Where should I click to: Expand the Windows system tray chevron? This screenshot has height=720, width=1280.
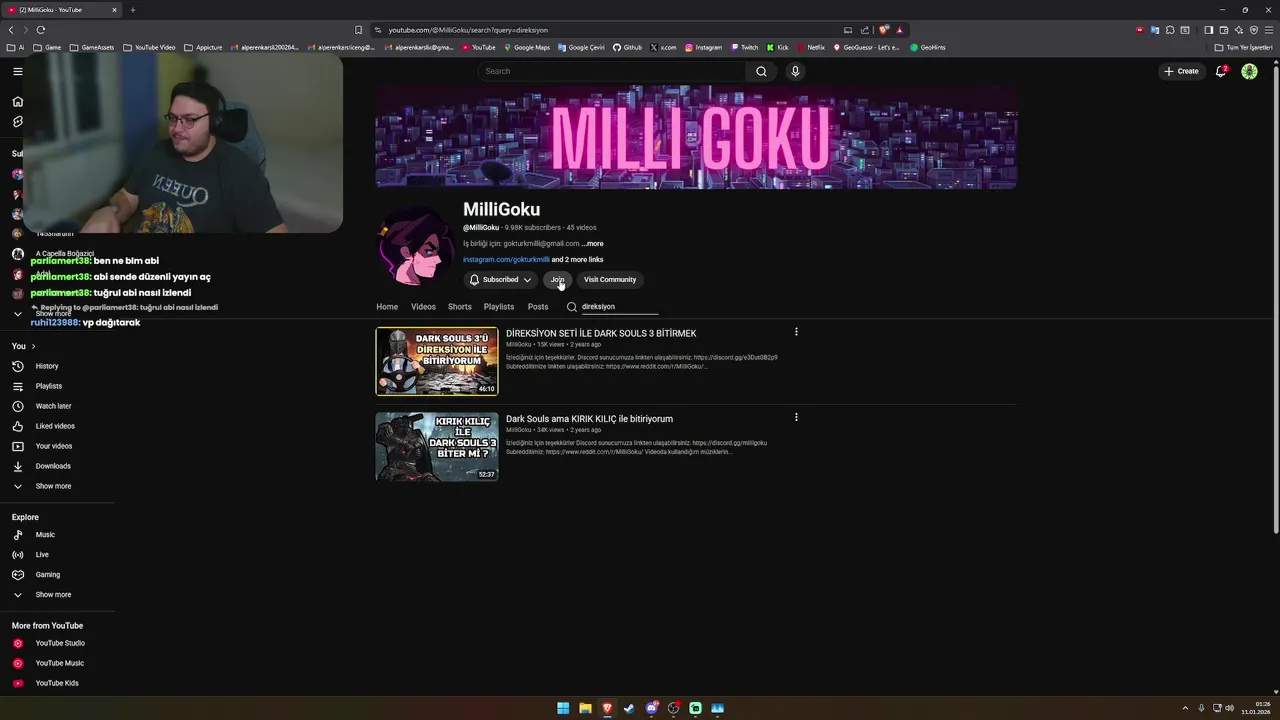(1185, 708)
